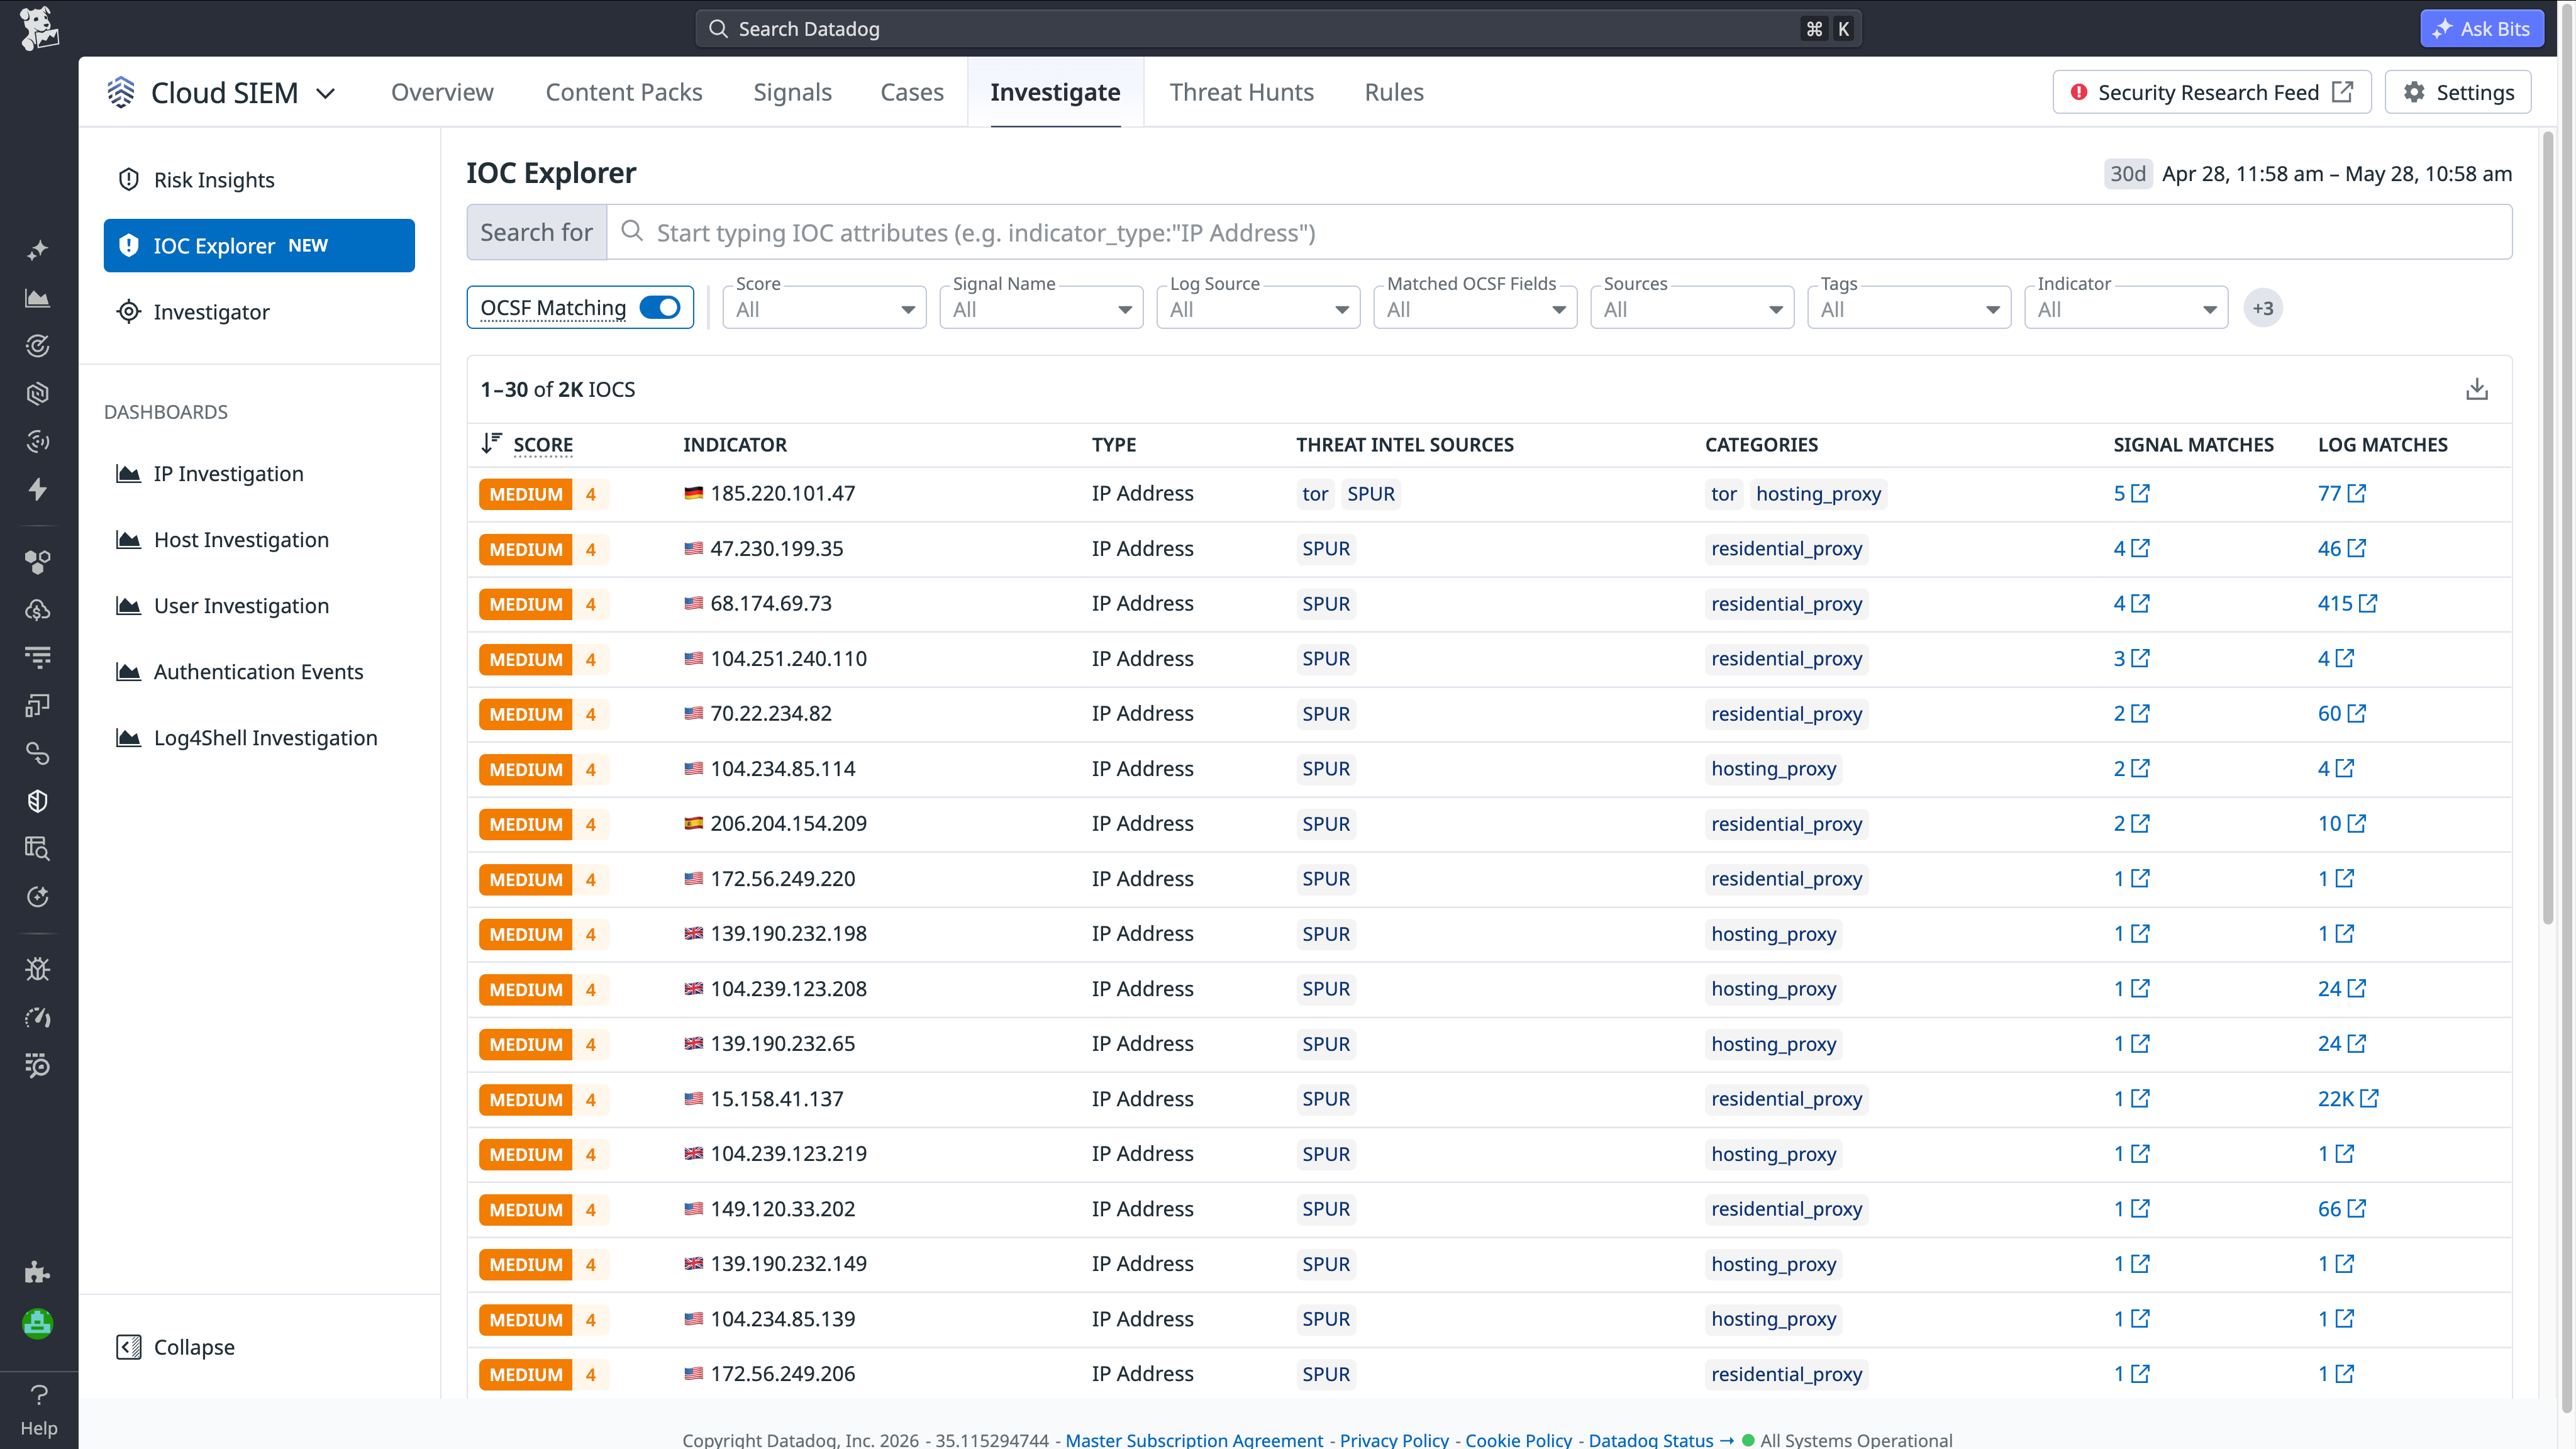The image size is (2576, 1449).
Task: Click the SCORE column header
Action: coord(543,445)
